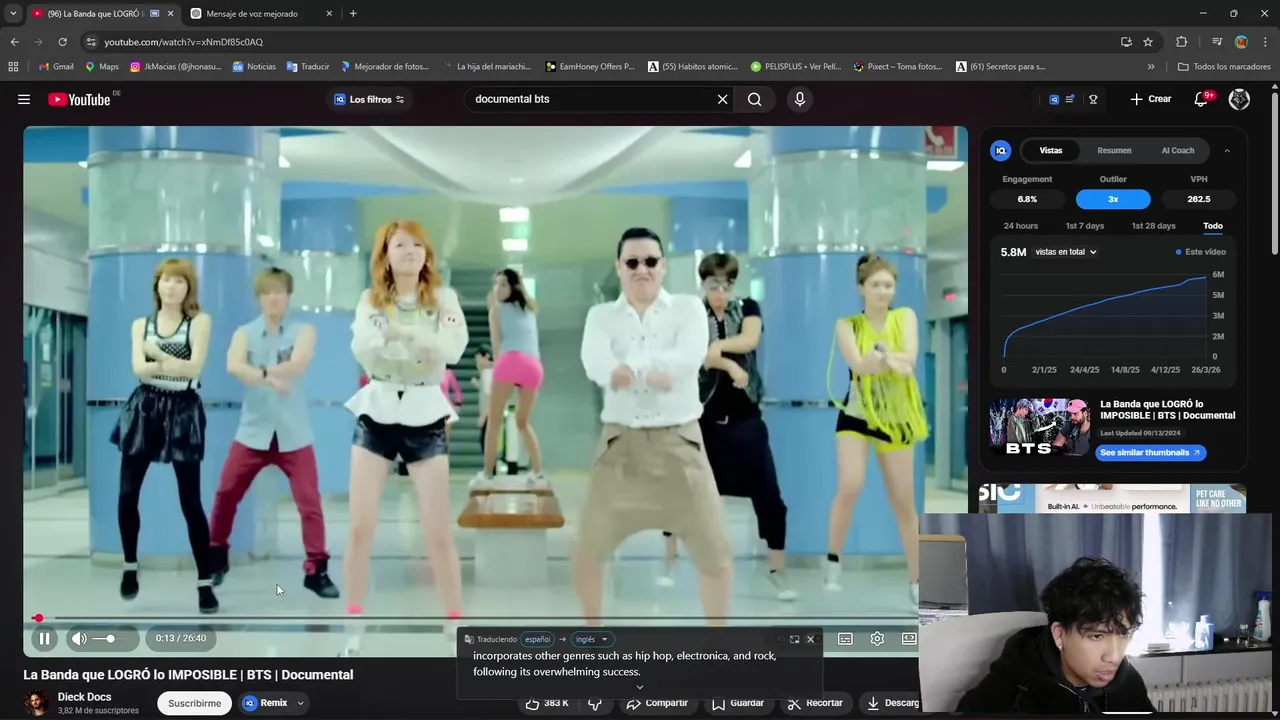Go to the YouTube home logo
This screenshot has height=720, width=1280.
coord(79,99)
